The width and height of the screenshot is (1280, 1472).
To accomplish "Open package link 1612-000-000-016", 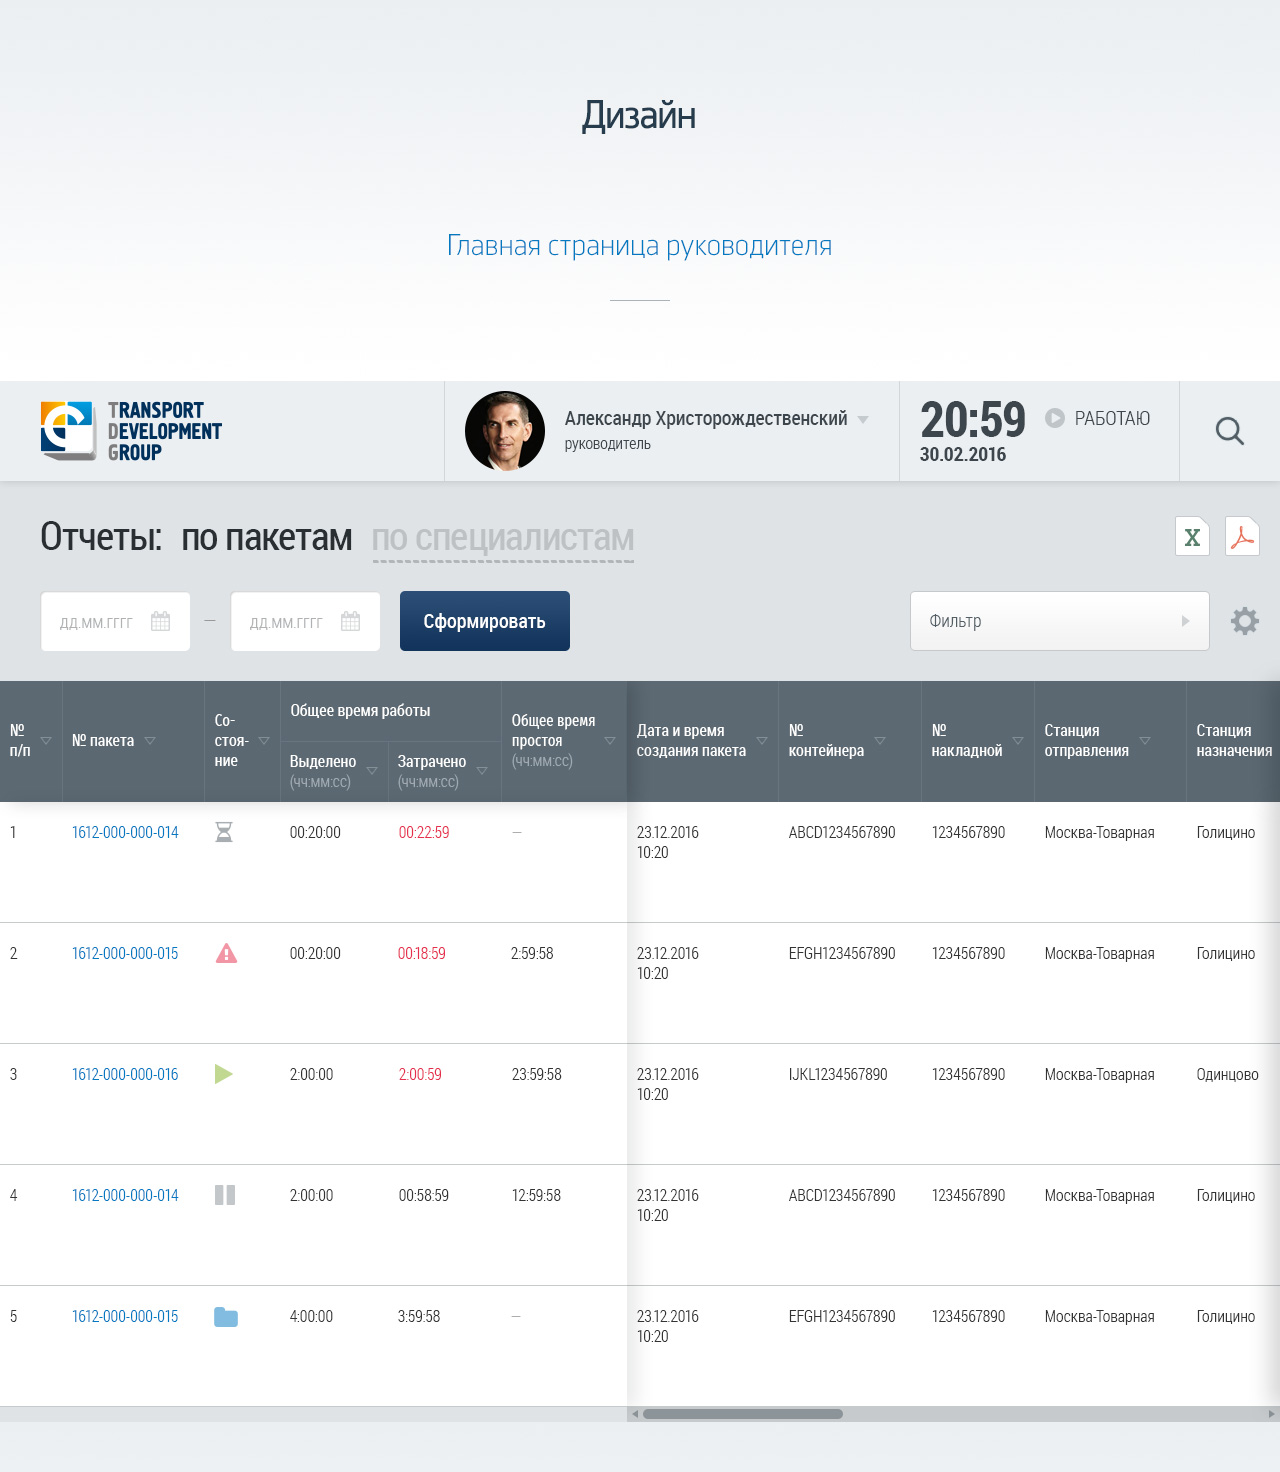I will pos(125,1074).
